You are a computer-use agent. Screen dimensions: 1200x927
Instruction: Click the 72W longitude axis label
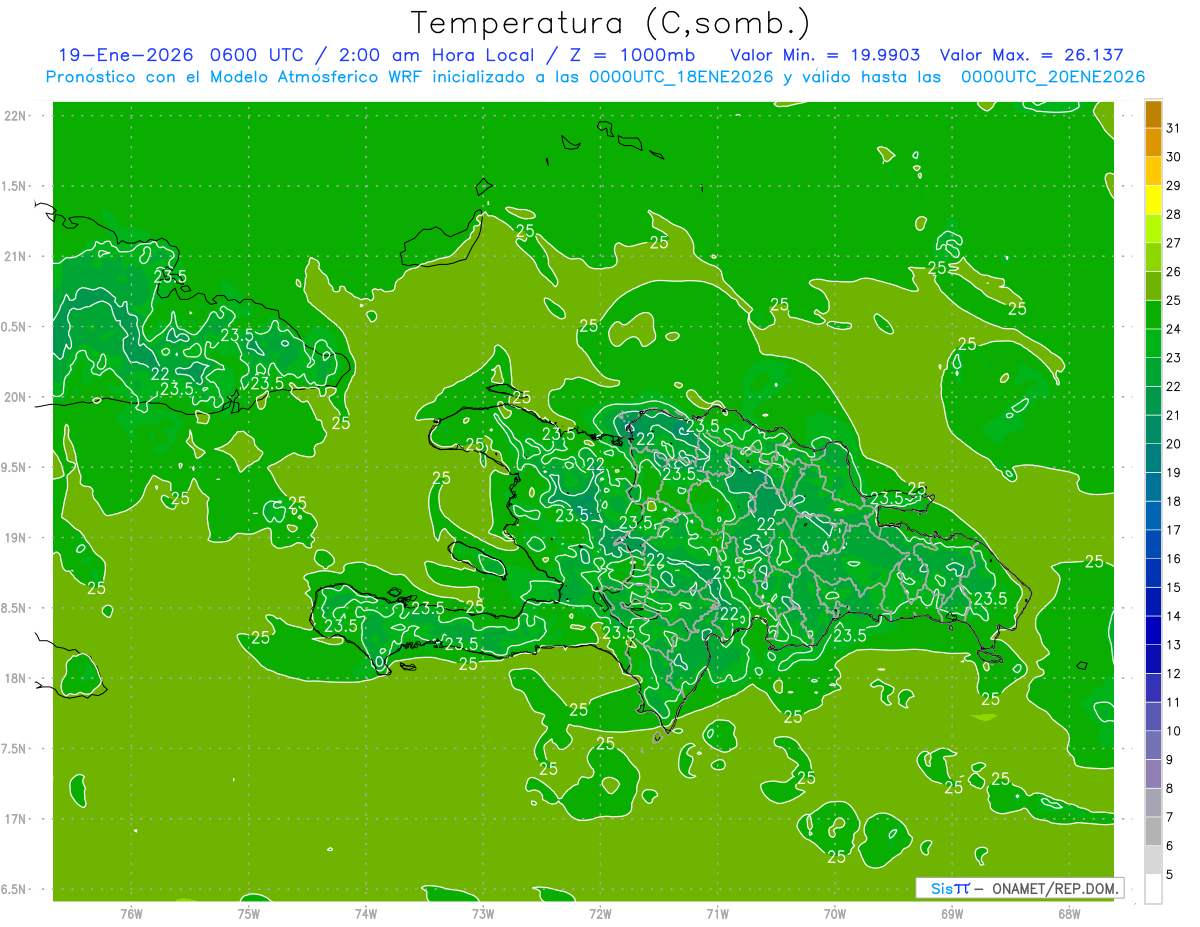(x=600, y=914)
